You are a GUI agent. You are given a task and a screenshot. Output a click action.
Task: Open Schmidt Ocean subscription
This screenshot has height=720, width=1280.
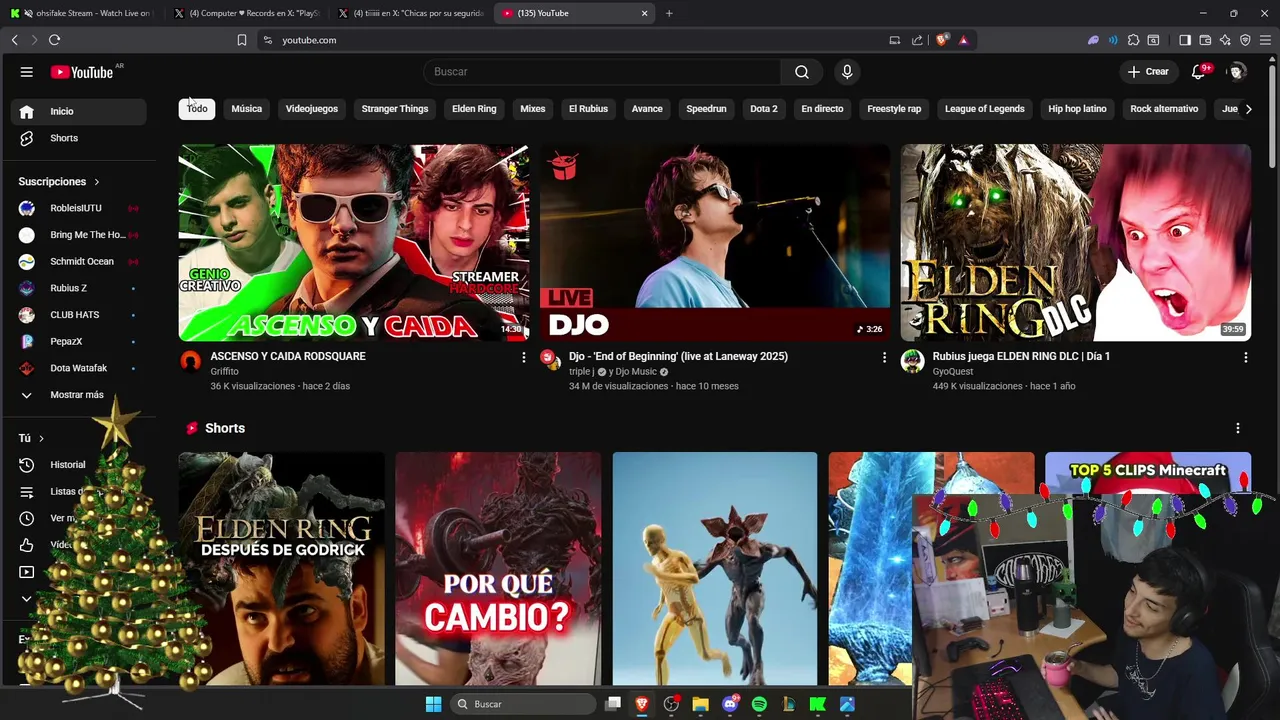pyautogui.click(x=80, y=261)
